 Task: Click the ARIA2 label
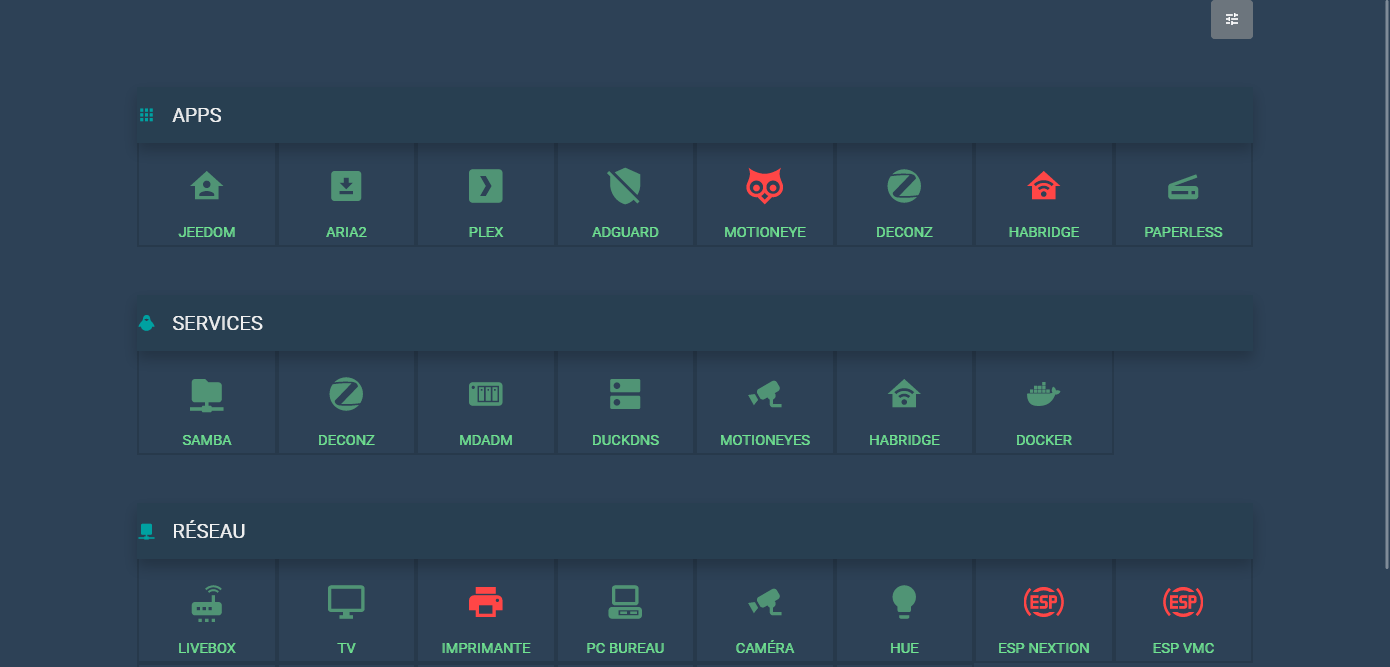(346, 232)
